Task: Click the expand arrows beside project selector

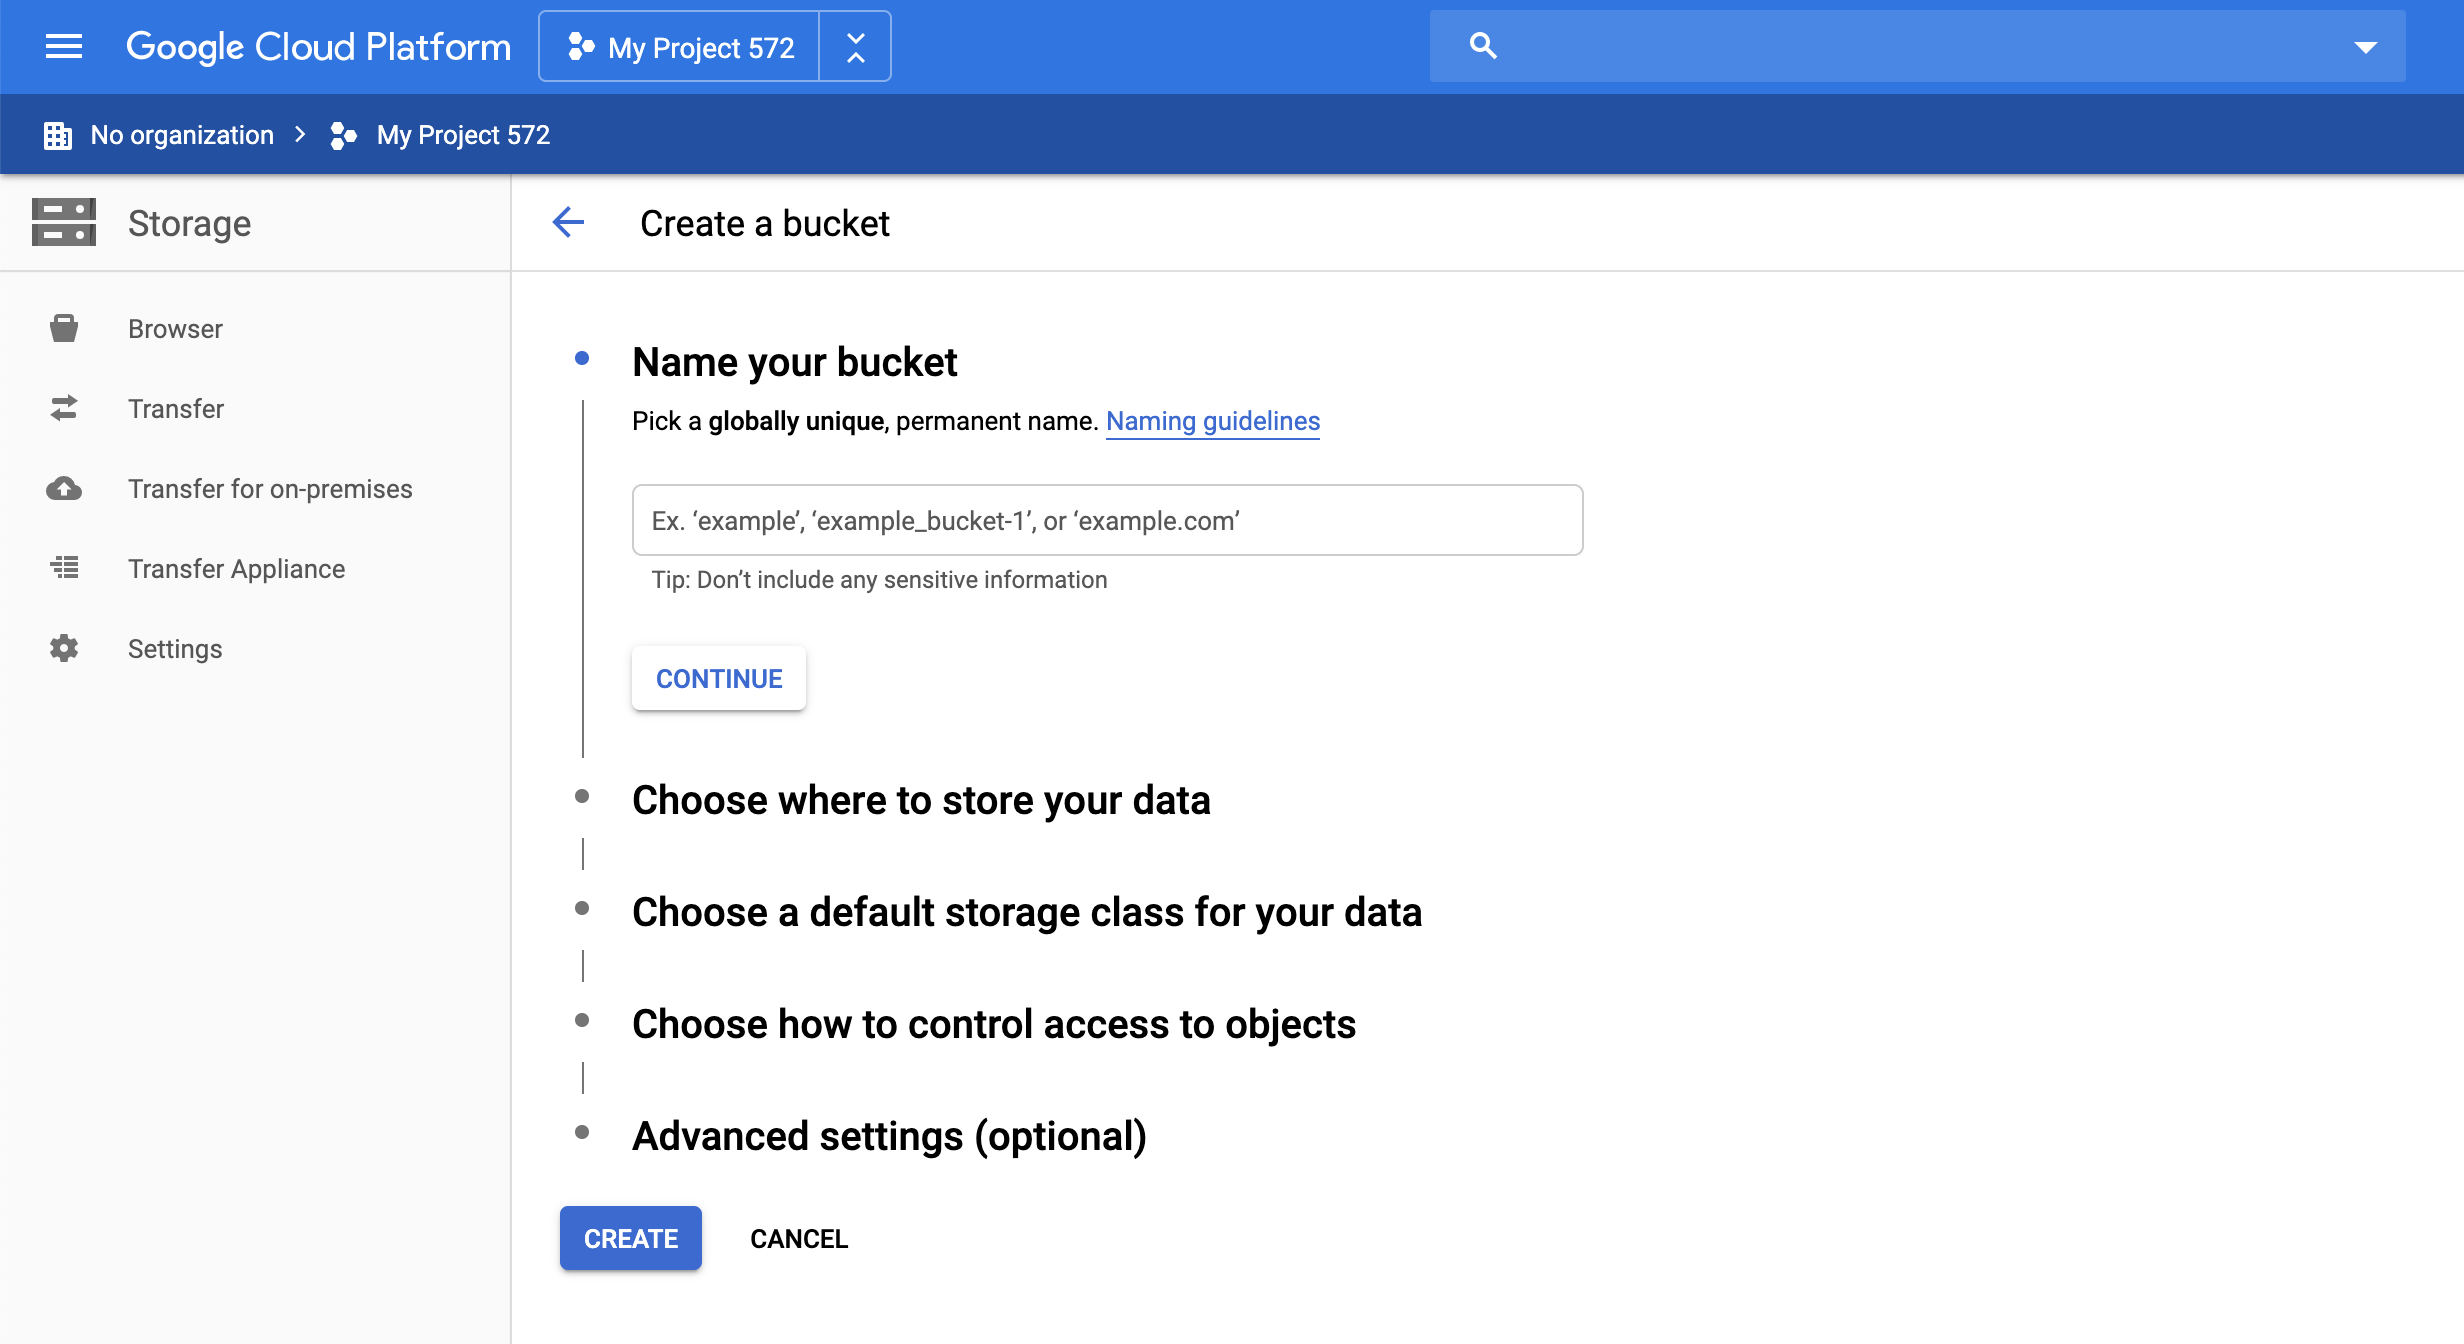Action: [855, 46]
